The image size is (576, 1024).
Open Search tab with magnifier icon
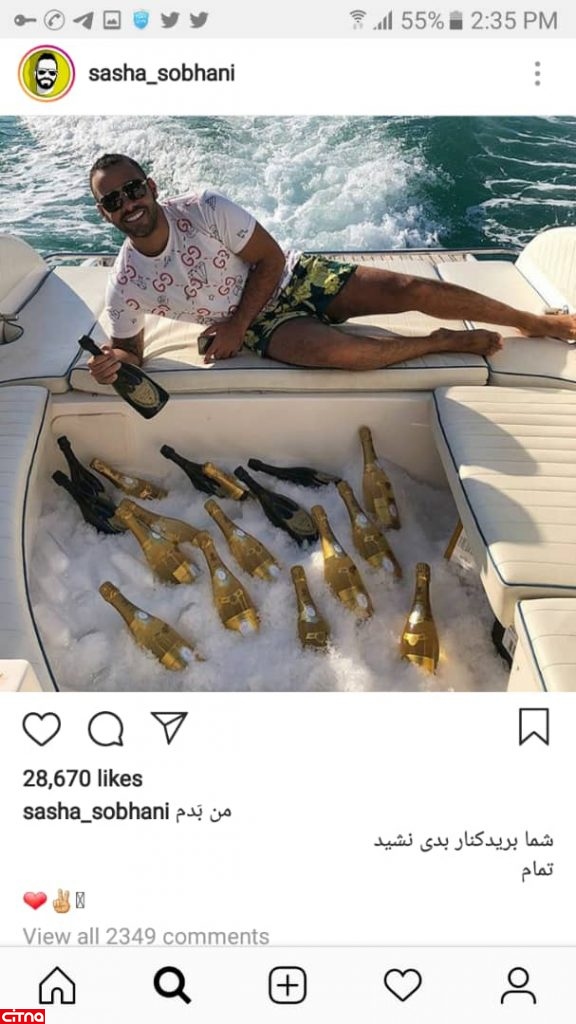point(172,985)
